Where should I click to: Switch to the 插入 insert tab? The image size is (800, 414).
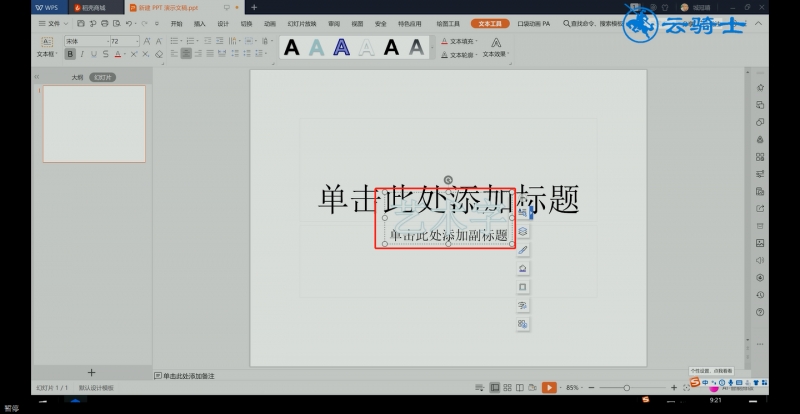(x=199, y=23)
